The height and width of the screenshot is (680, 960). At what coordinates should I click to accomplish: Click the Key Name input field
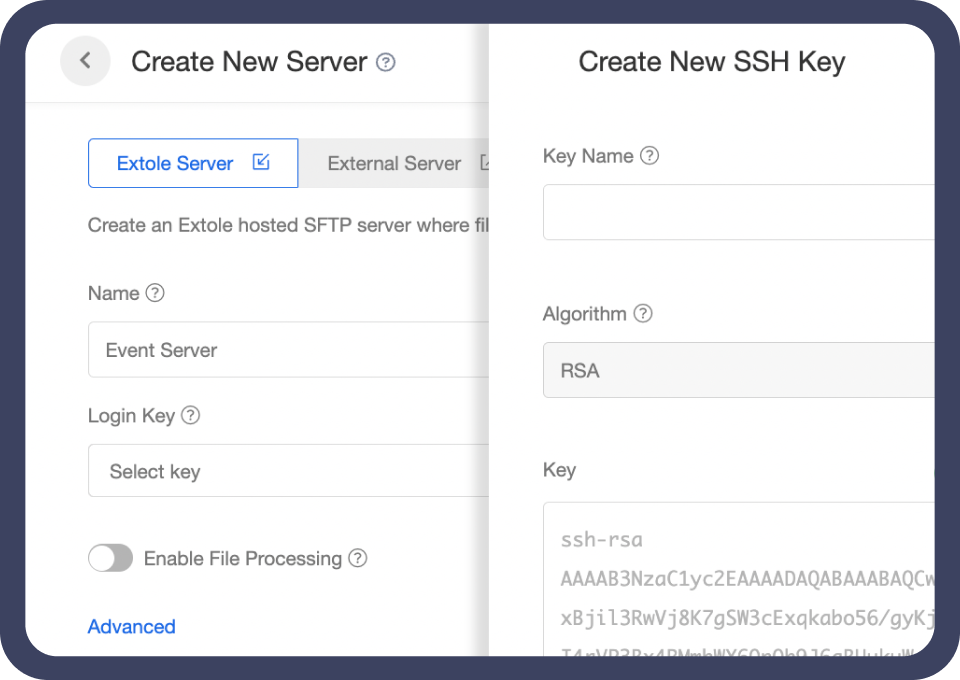coord(738,212)
